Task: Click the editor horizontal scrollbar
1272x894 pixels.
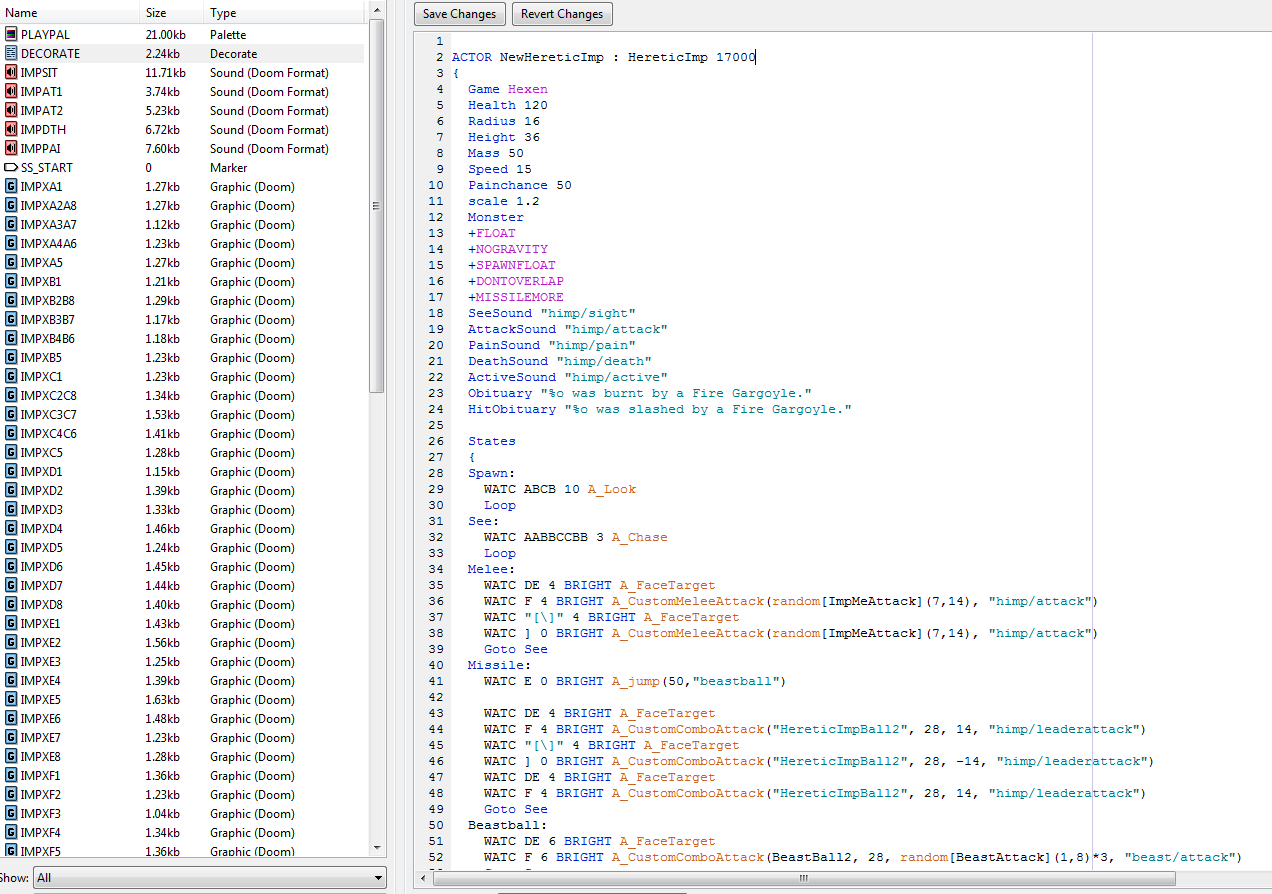Action: click(x=802, y=878)
